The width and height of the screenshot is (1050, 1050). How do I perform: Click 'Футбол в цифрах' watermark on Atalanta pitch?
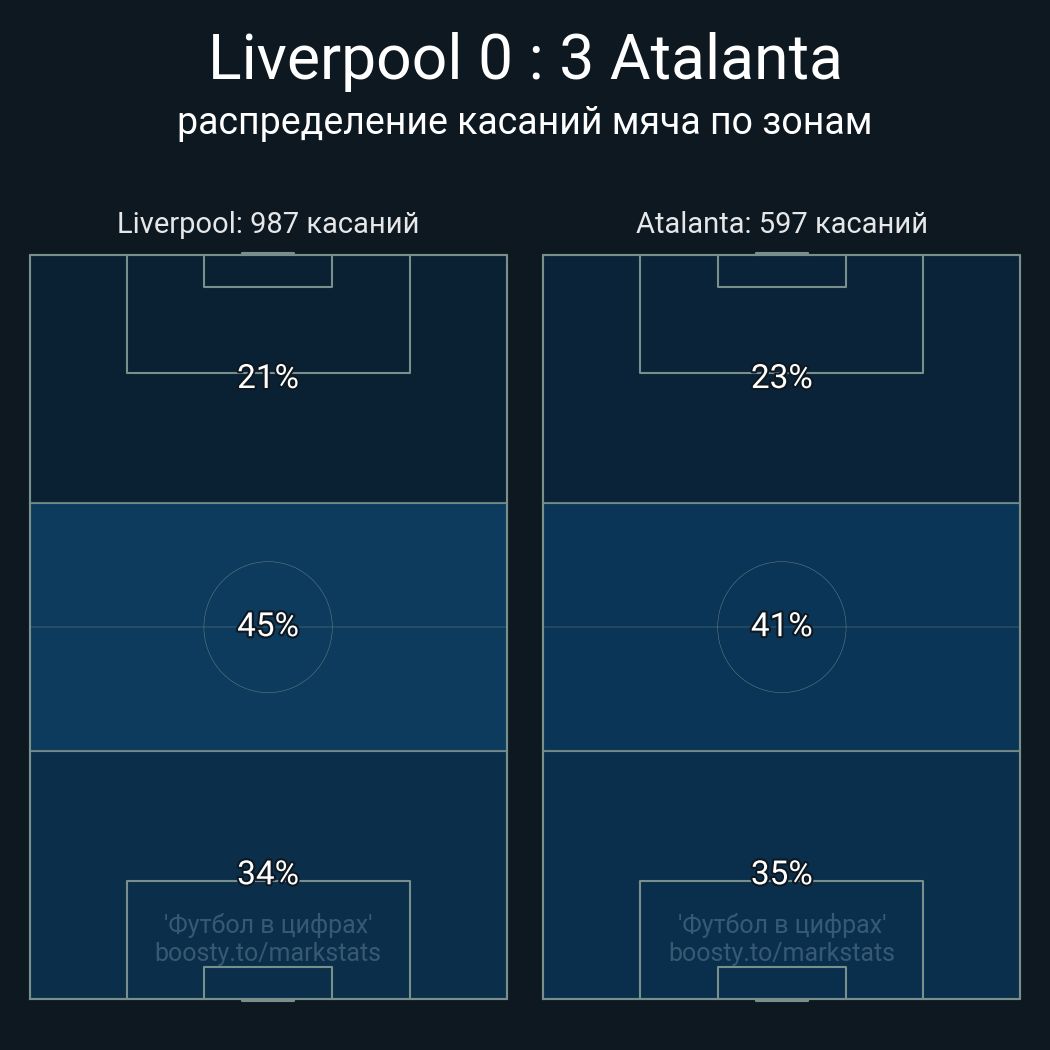tap(781, 923)
